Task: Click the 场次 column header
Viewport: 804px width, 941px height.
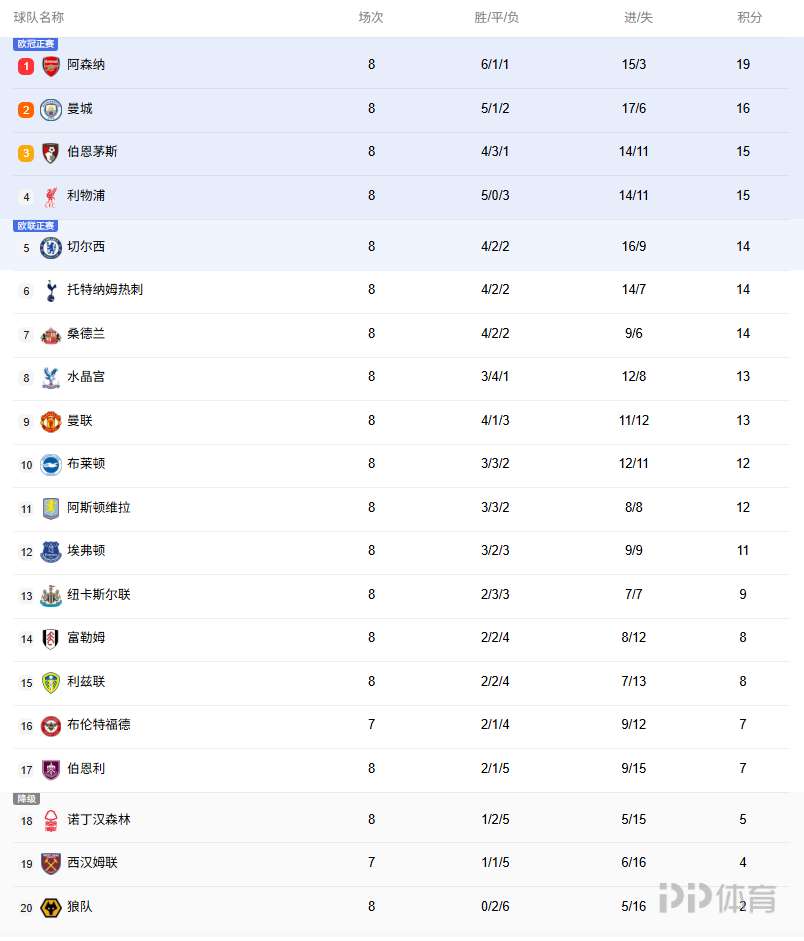Action: [371, 17]
